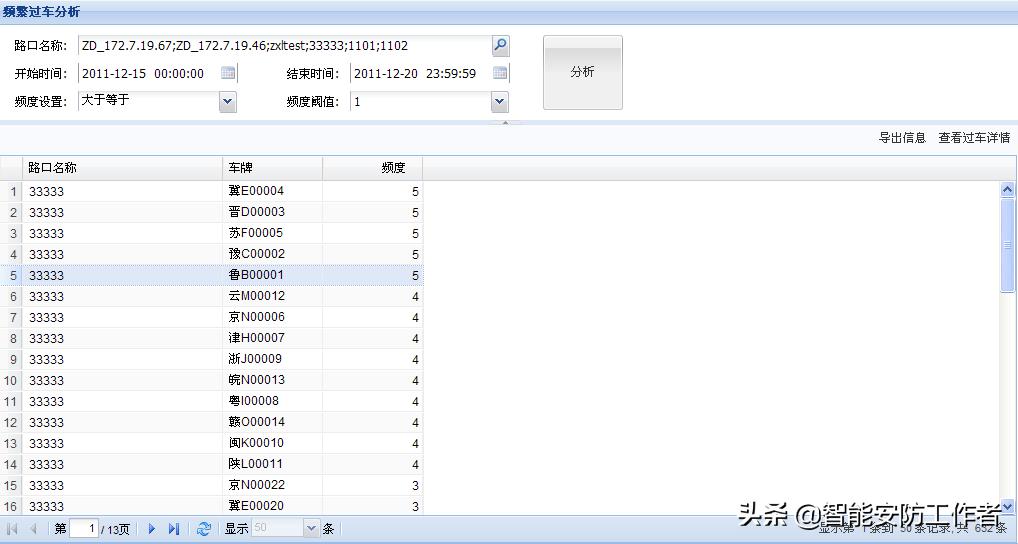The image size is (1018, 544).
Task: Click 查看过车详情 link
Action: coord(974,138)
